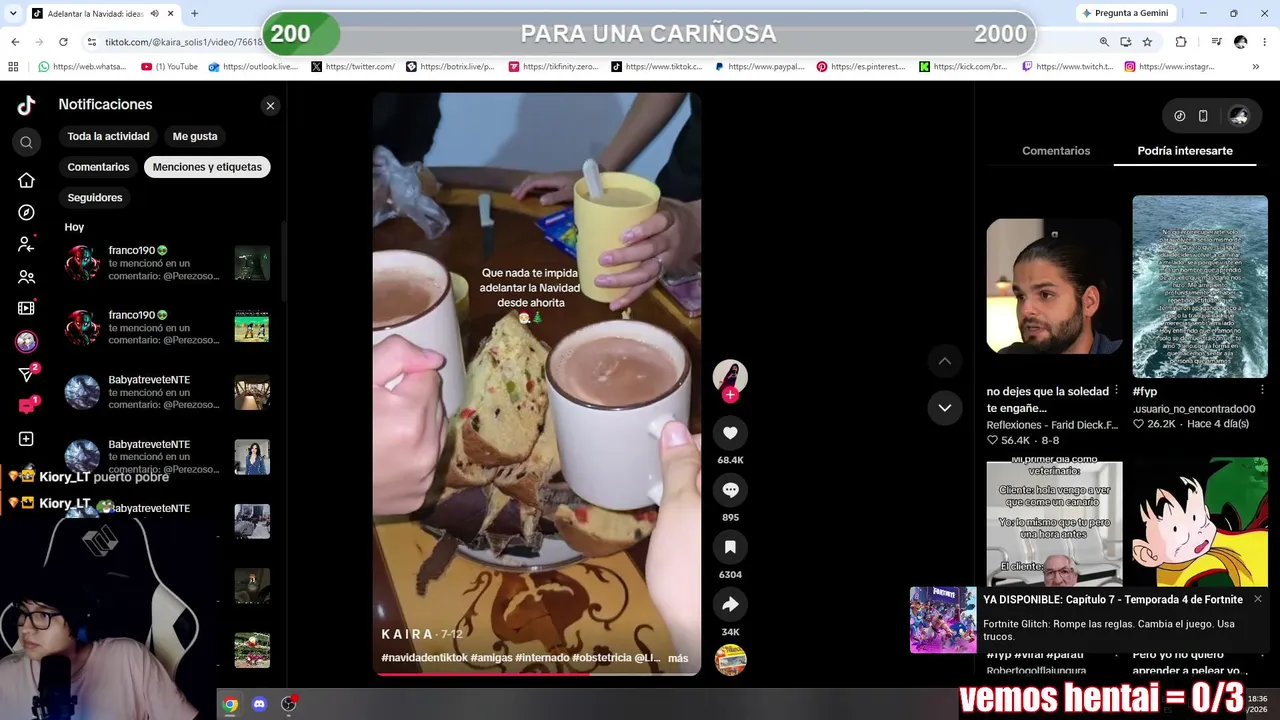This screenshot has width=1280, height=720.
Task: Open the Following icon in the sidebar
Action: pos(26,244)
